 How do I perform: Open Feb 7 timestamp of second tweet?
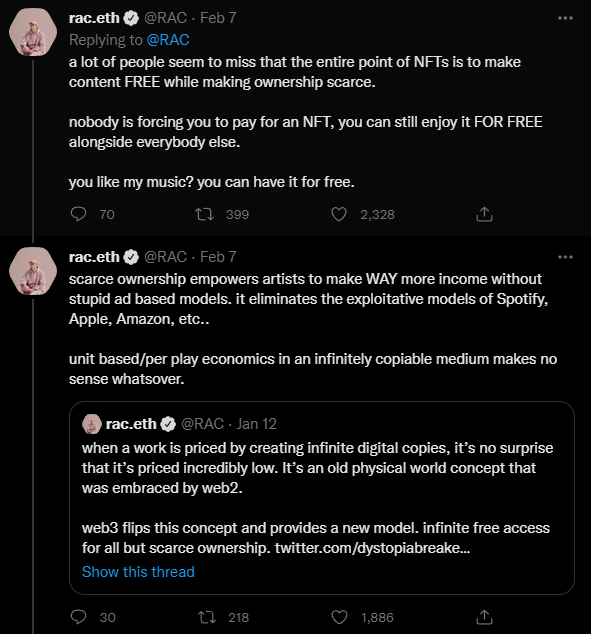[218, 257]
